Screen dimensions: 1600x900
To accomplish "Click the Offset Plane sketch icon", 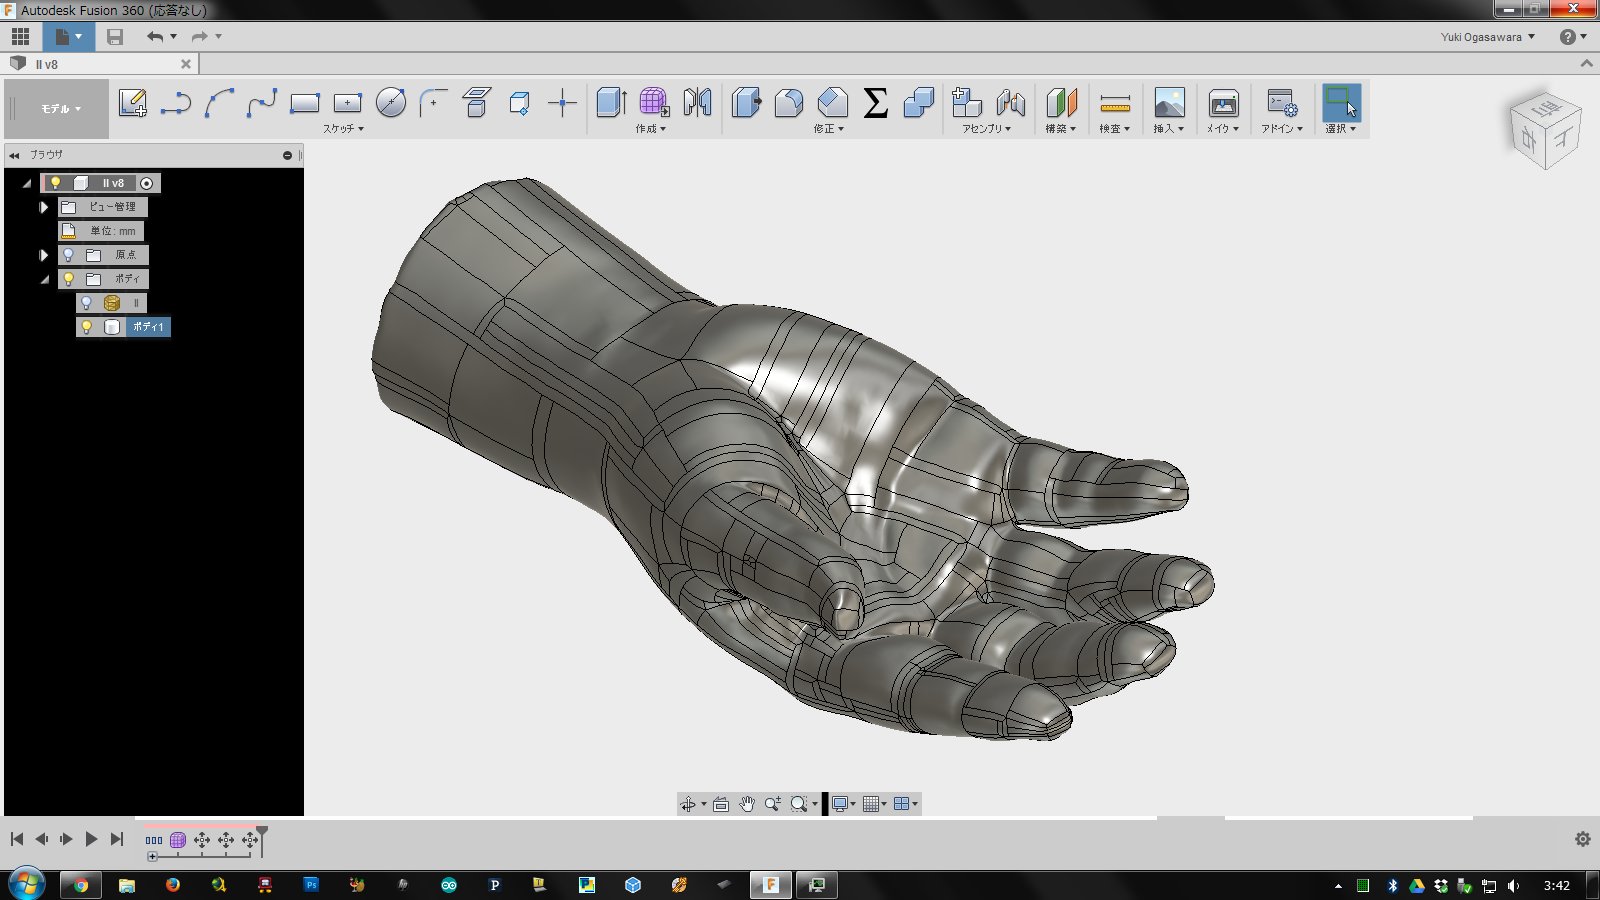I will [477, 102].
